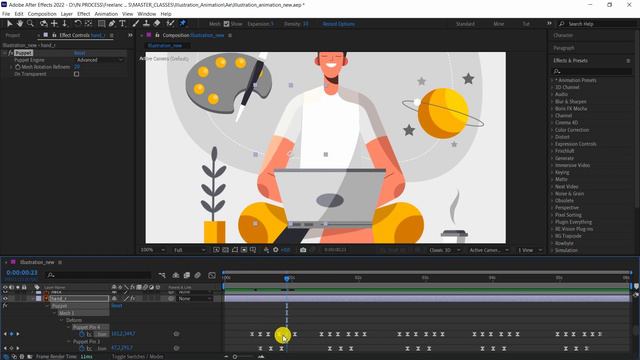Click the Puppet Pin 4 stopwatch icon
This screenshot has height=360, width=640.
[x=82, y=334]
